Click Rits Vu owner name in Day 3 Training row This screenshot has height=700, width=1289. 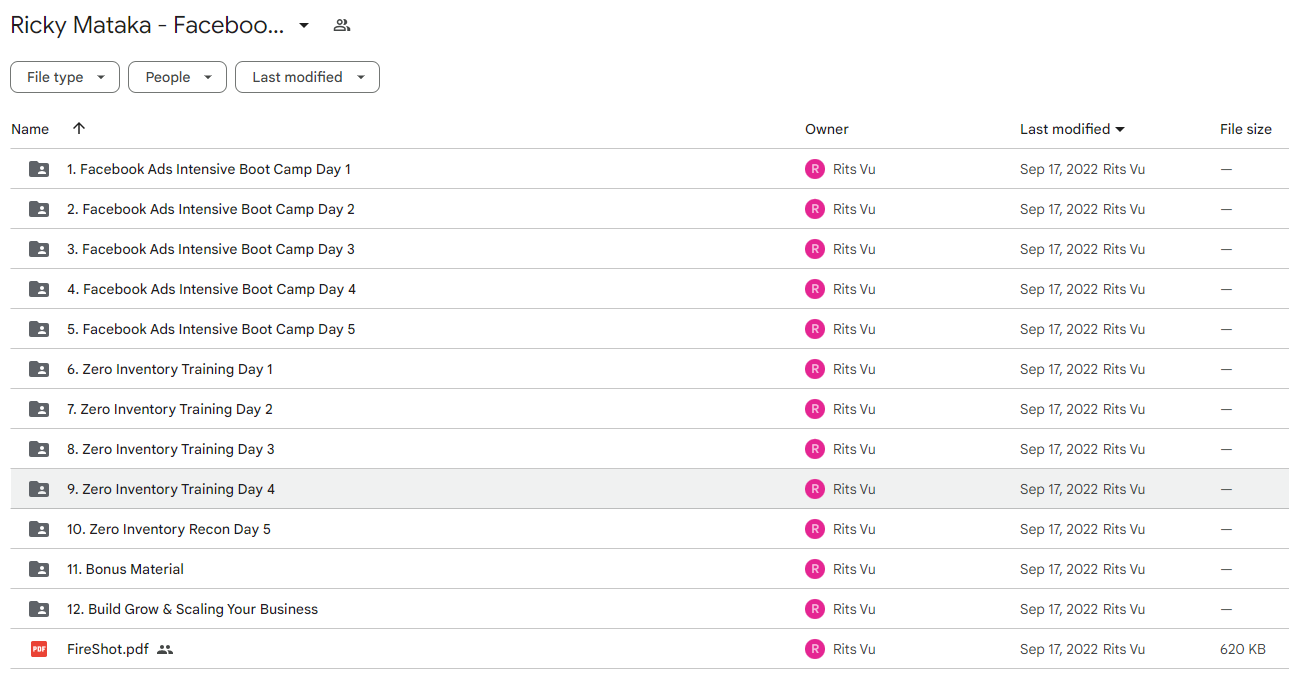click(x=854, y=449)
